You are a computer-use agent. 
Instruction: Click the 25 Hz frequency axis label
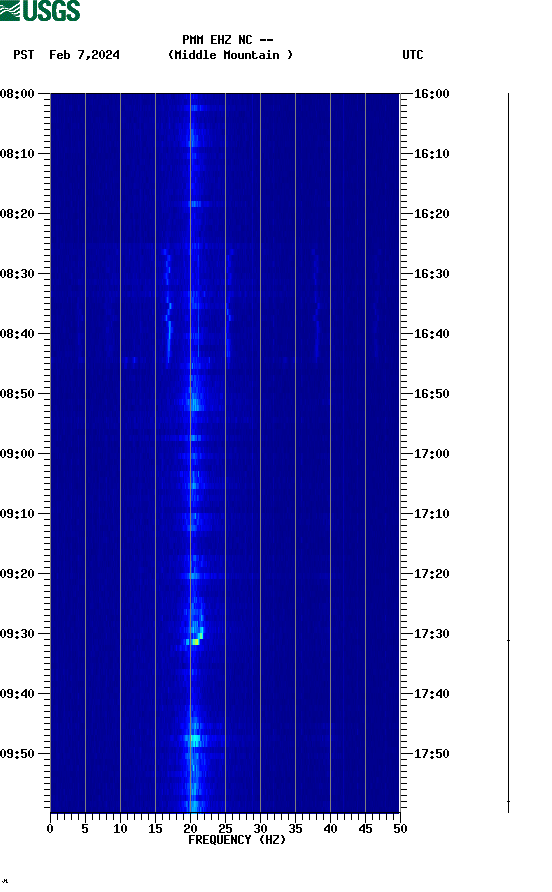coord(225,829)
